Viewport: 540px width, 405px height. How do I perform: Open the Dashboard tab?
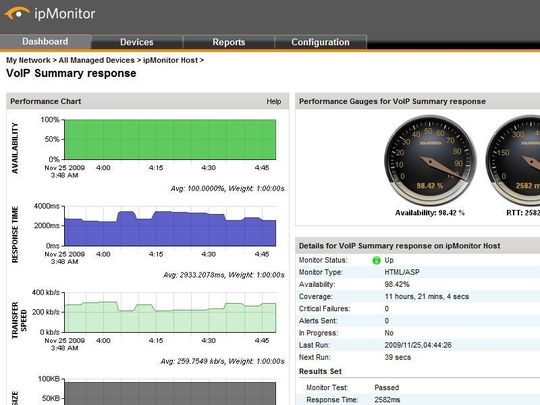[x=45, y=42]
